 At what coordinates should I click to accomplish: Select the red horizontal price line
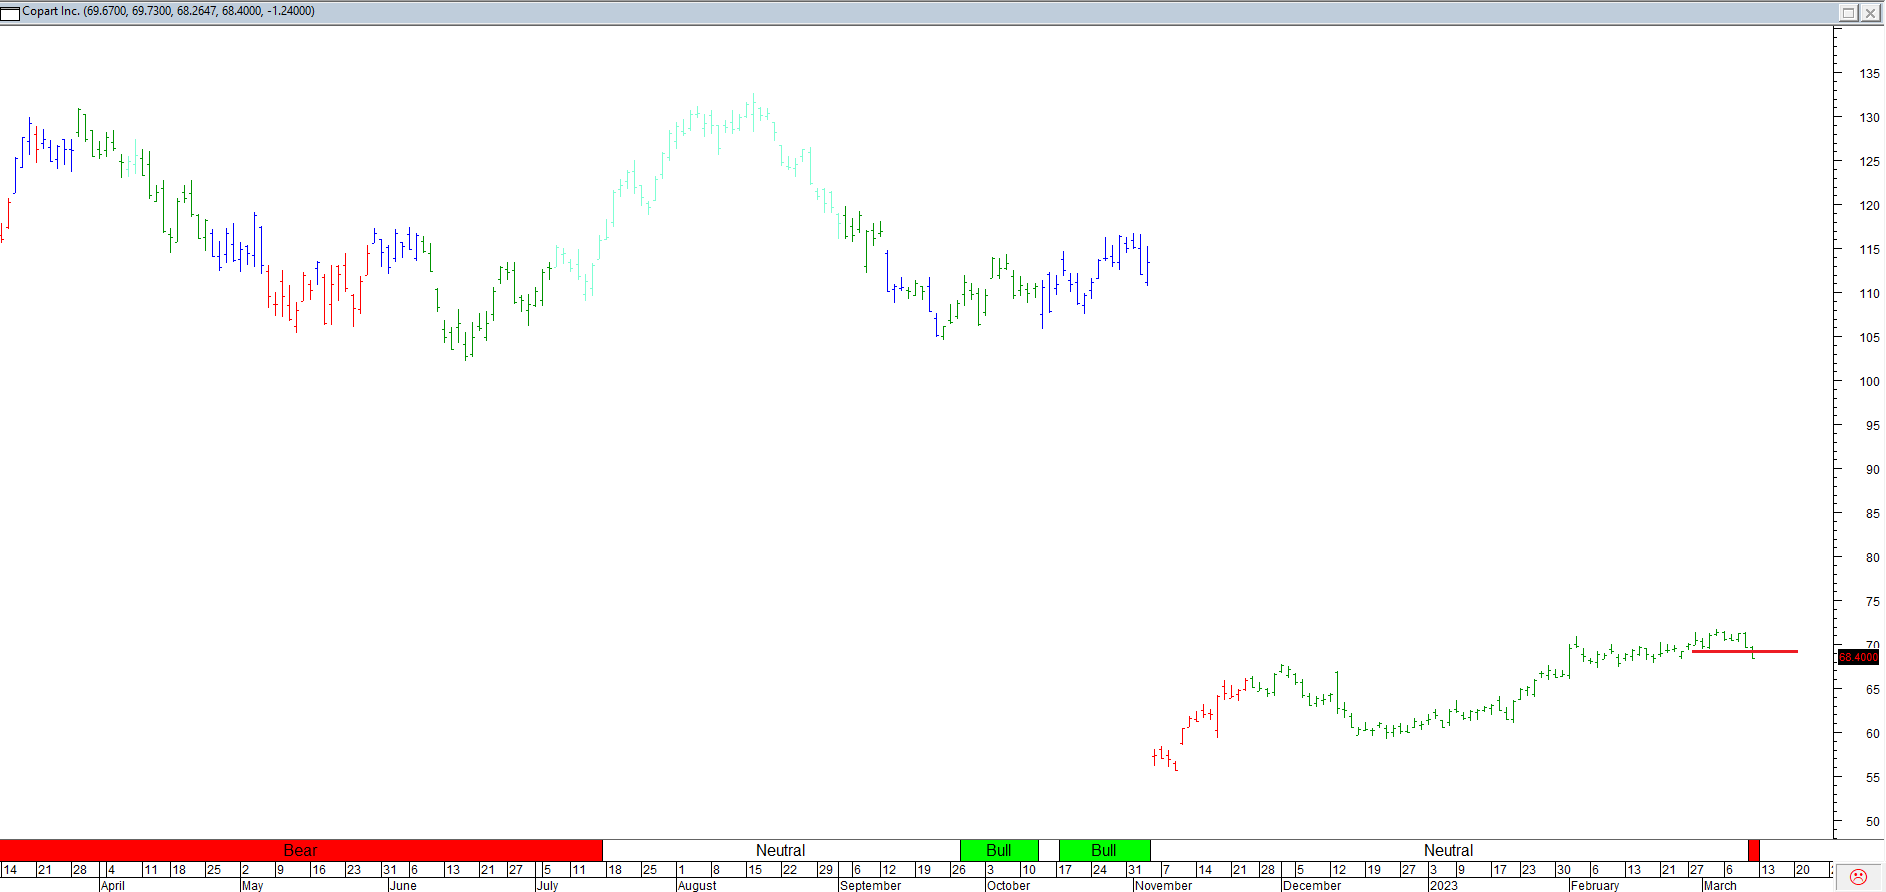click(x=1744, y=651)
